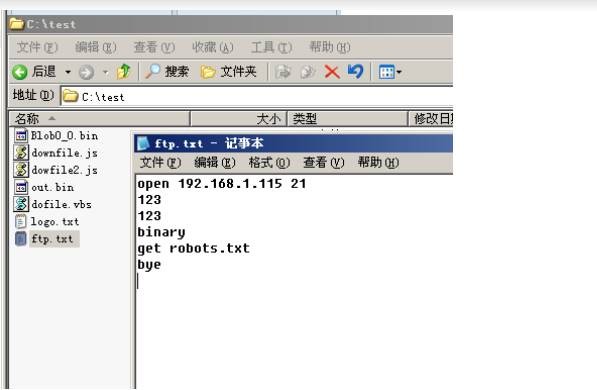Click the greyed-out forward arrow icon

(x=86, y=72)
